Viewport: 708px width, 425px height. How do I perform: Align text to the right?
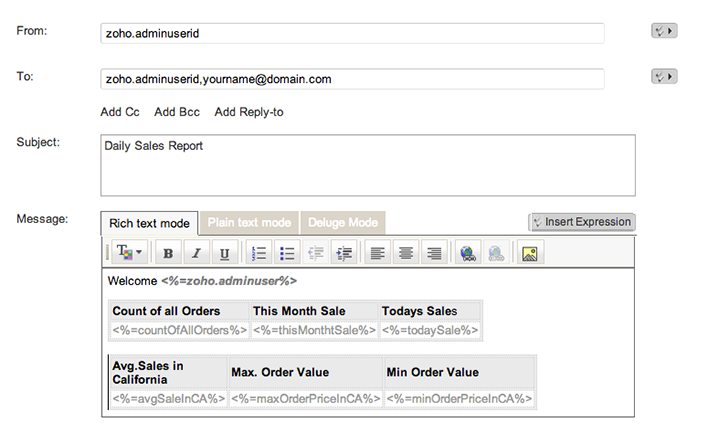coord(433,253)
